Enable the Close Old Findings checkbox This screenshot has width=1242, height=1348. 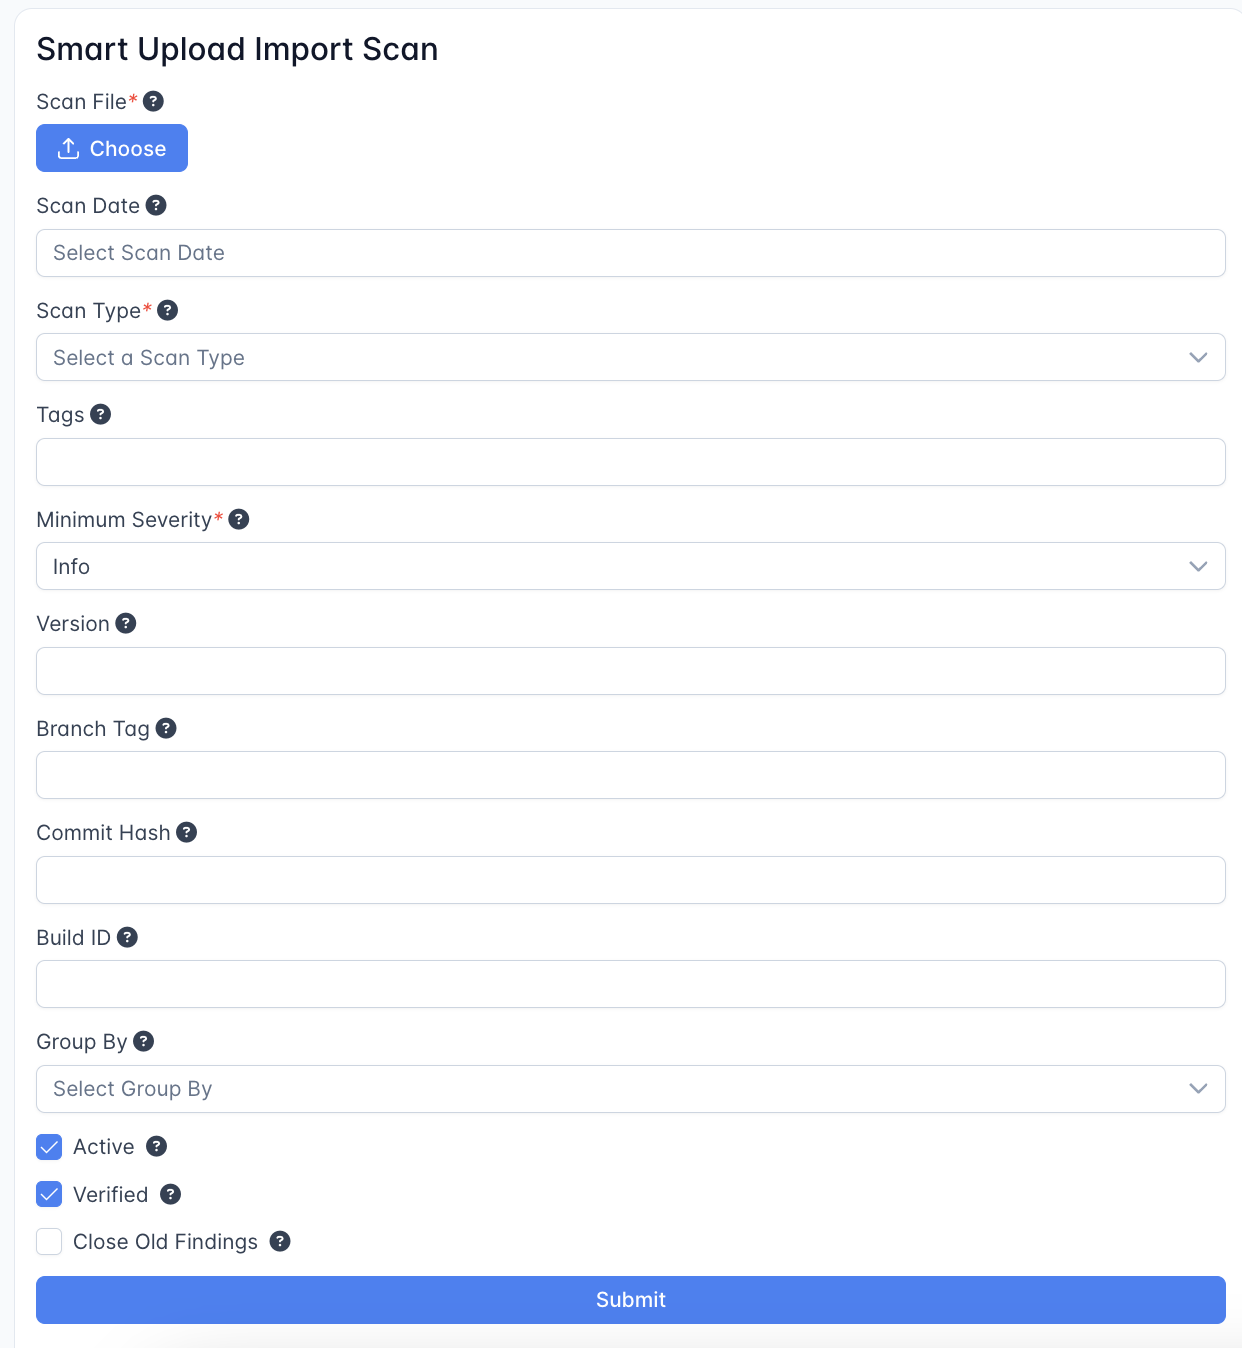(49, 1242)
